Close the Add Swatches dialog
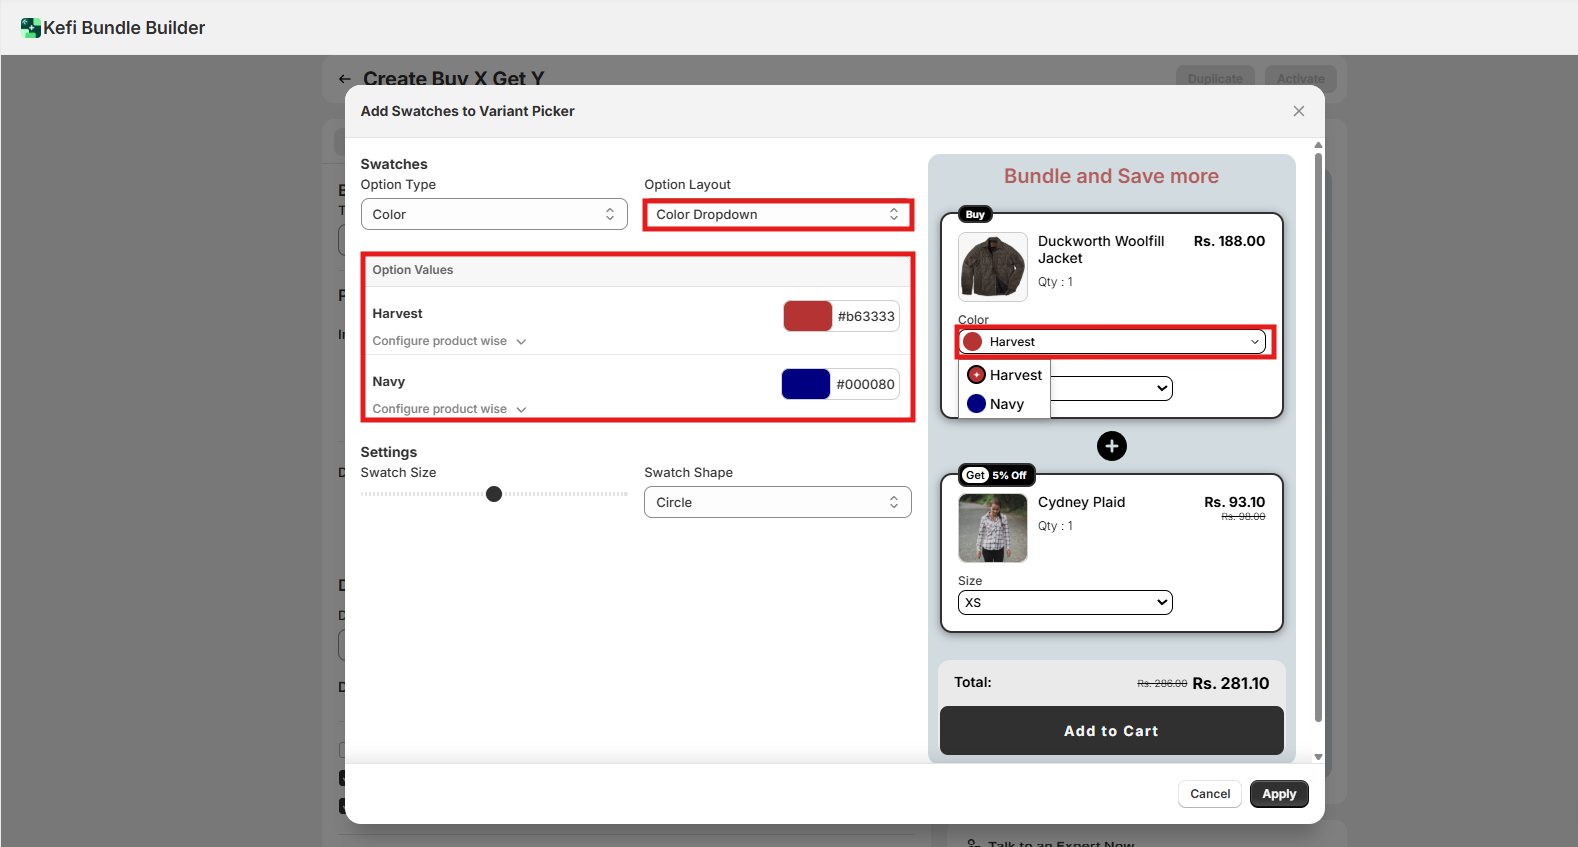Screen dimensions: 1578x847 (1298, 111)
